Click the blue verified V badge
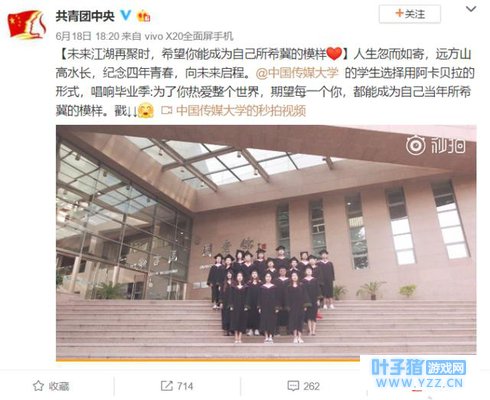Screen dimensions: 490x400 [x=126, y=15]
